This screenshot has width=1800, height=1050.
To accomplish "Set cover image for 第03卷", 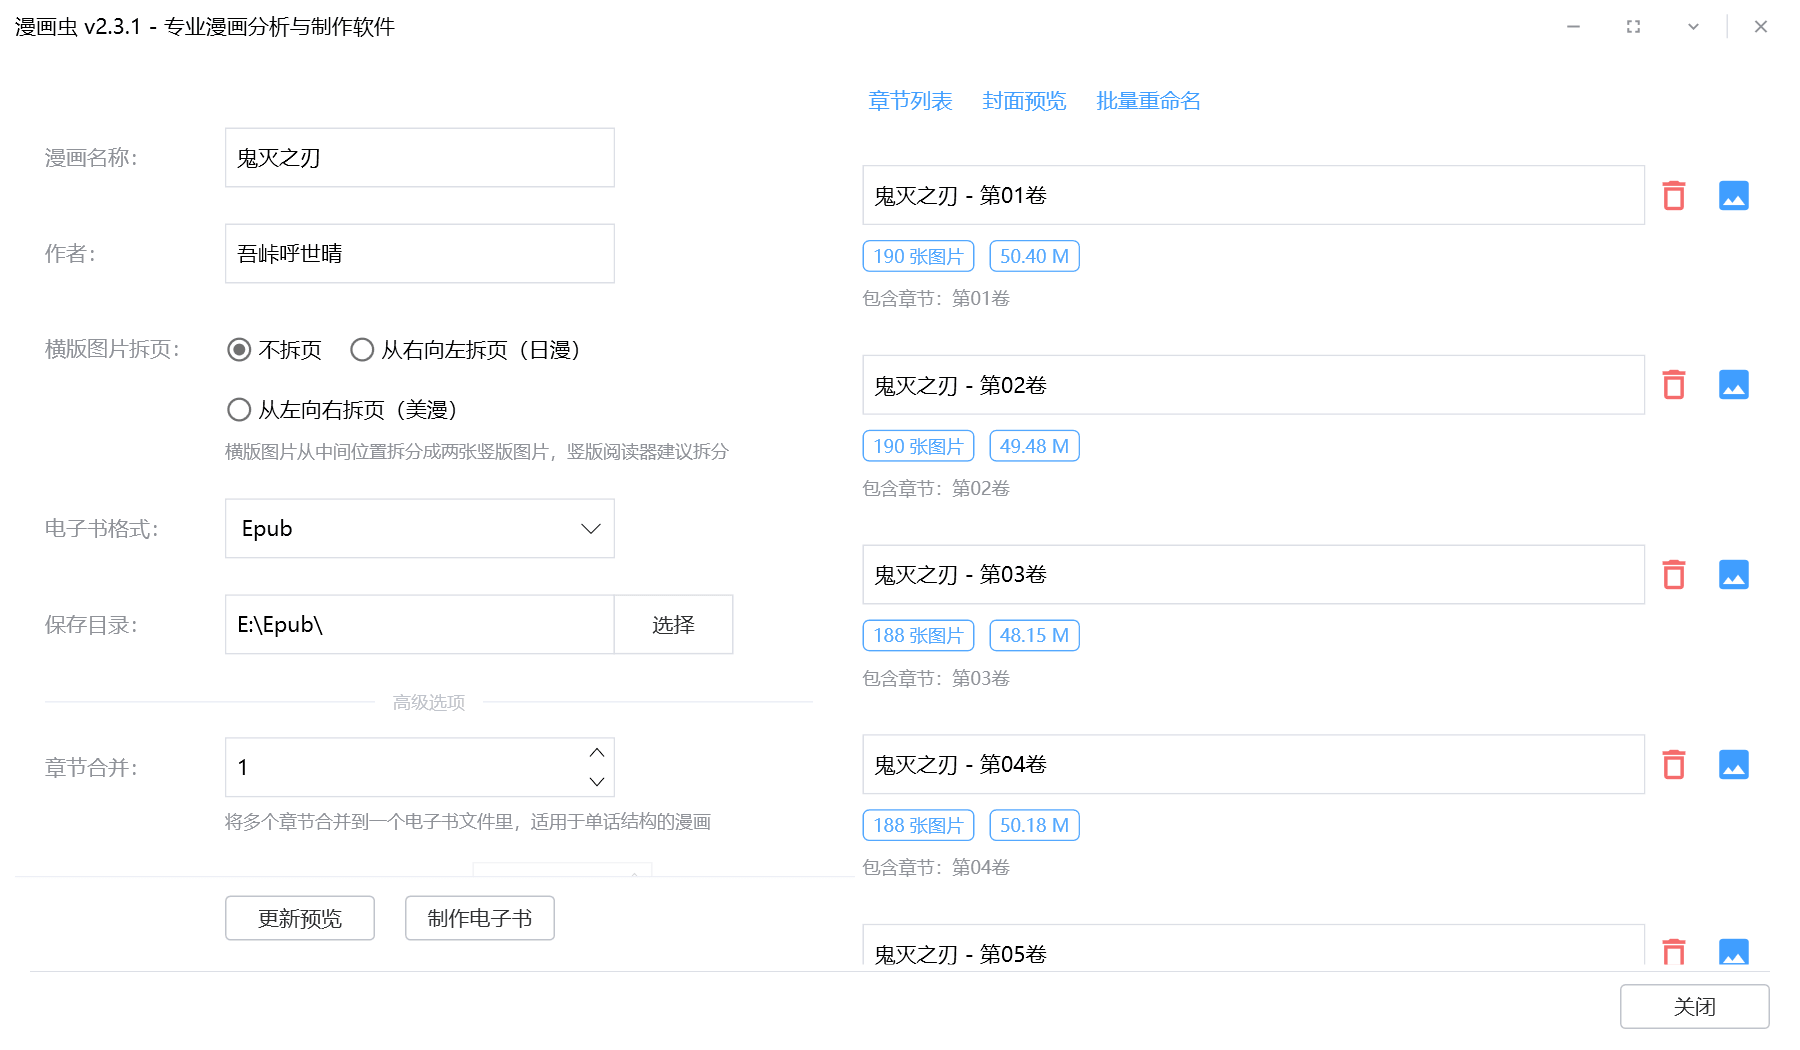I will point(1733,575).
